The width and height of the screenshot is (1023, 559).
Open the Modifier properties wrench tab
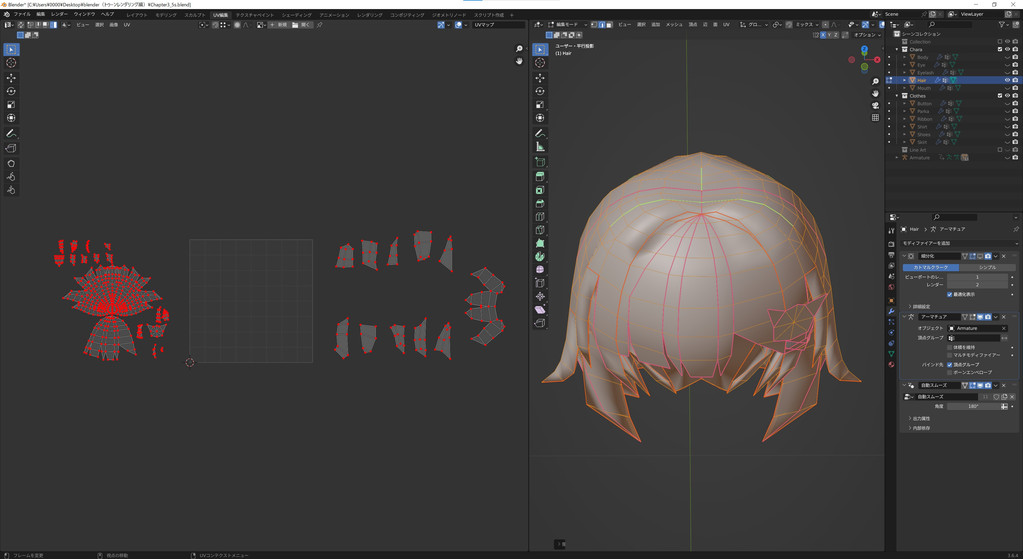click(891, 311)
